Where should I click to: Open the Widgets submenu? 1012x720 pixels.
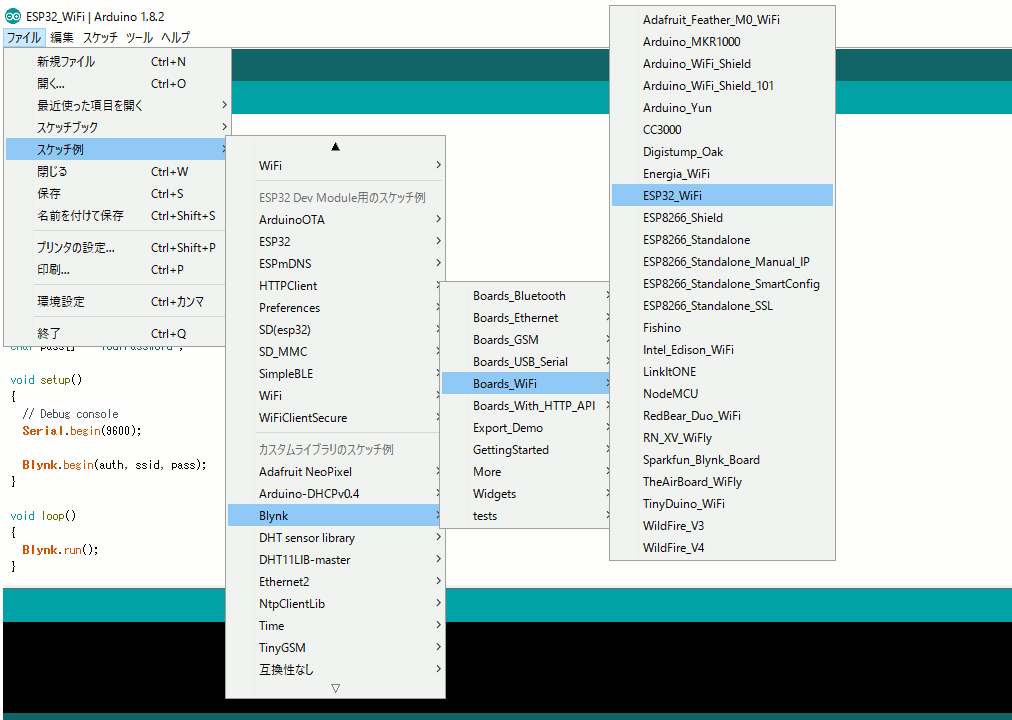(526, 494)
